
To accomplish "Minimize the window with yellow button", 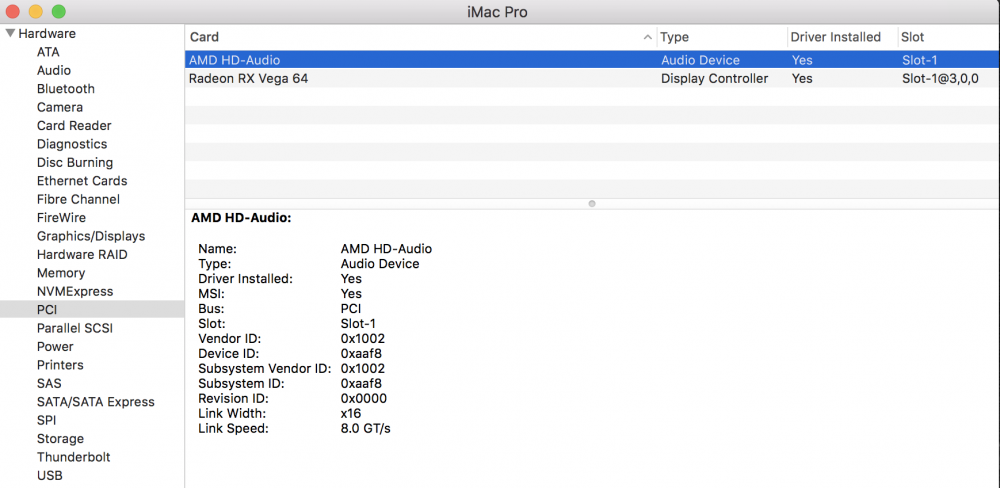I will coord(36,11).
